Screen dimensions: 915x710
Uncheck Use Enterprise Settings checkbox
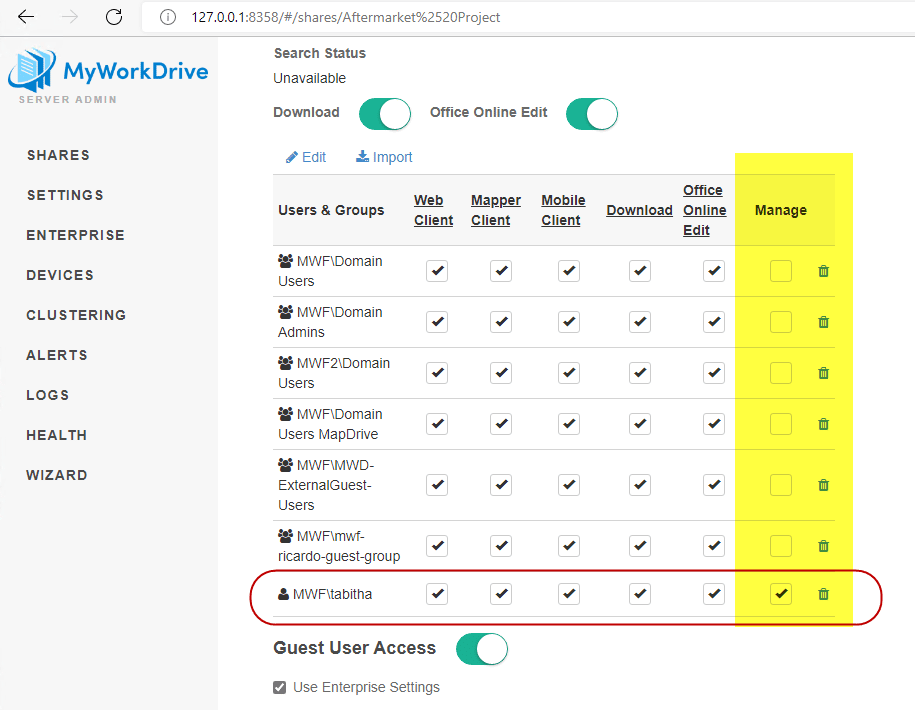point(280,688)
